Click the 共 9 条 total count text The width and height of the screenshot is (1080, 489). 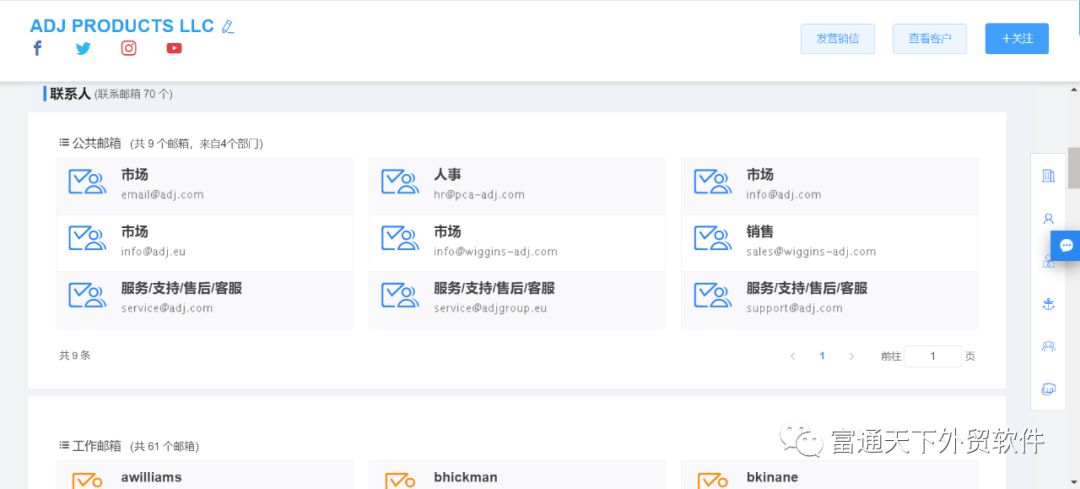[75, 355]
